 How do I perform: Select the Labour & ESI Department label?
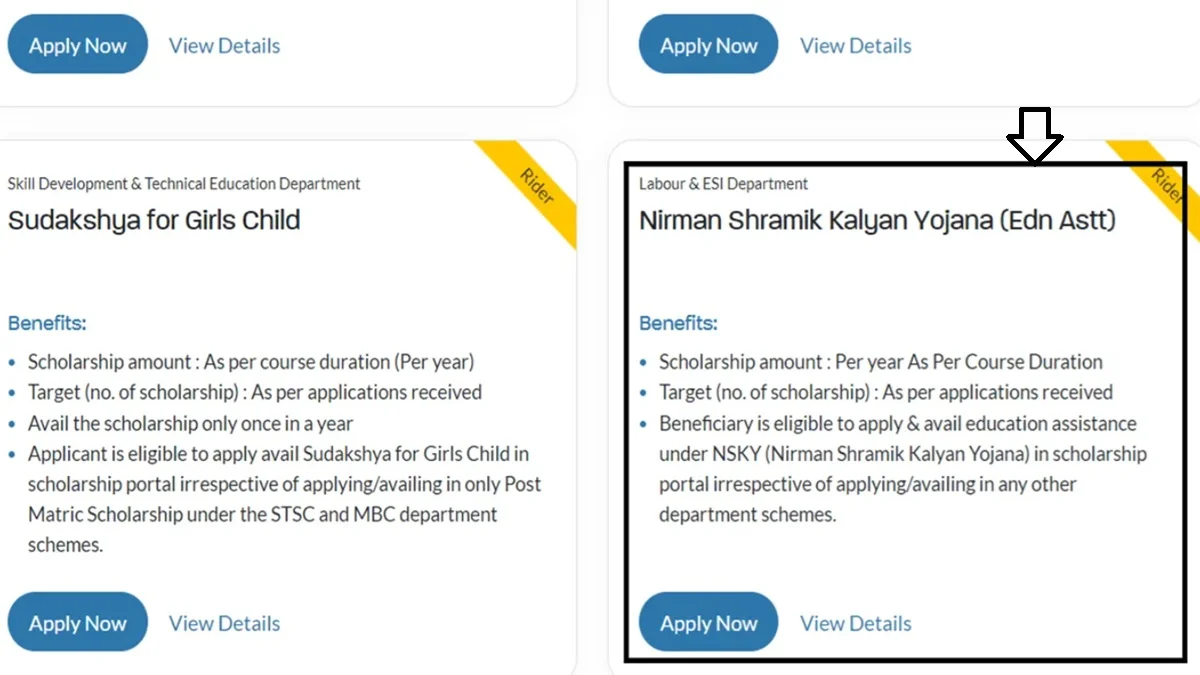tap(723, 183)
